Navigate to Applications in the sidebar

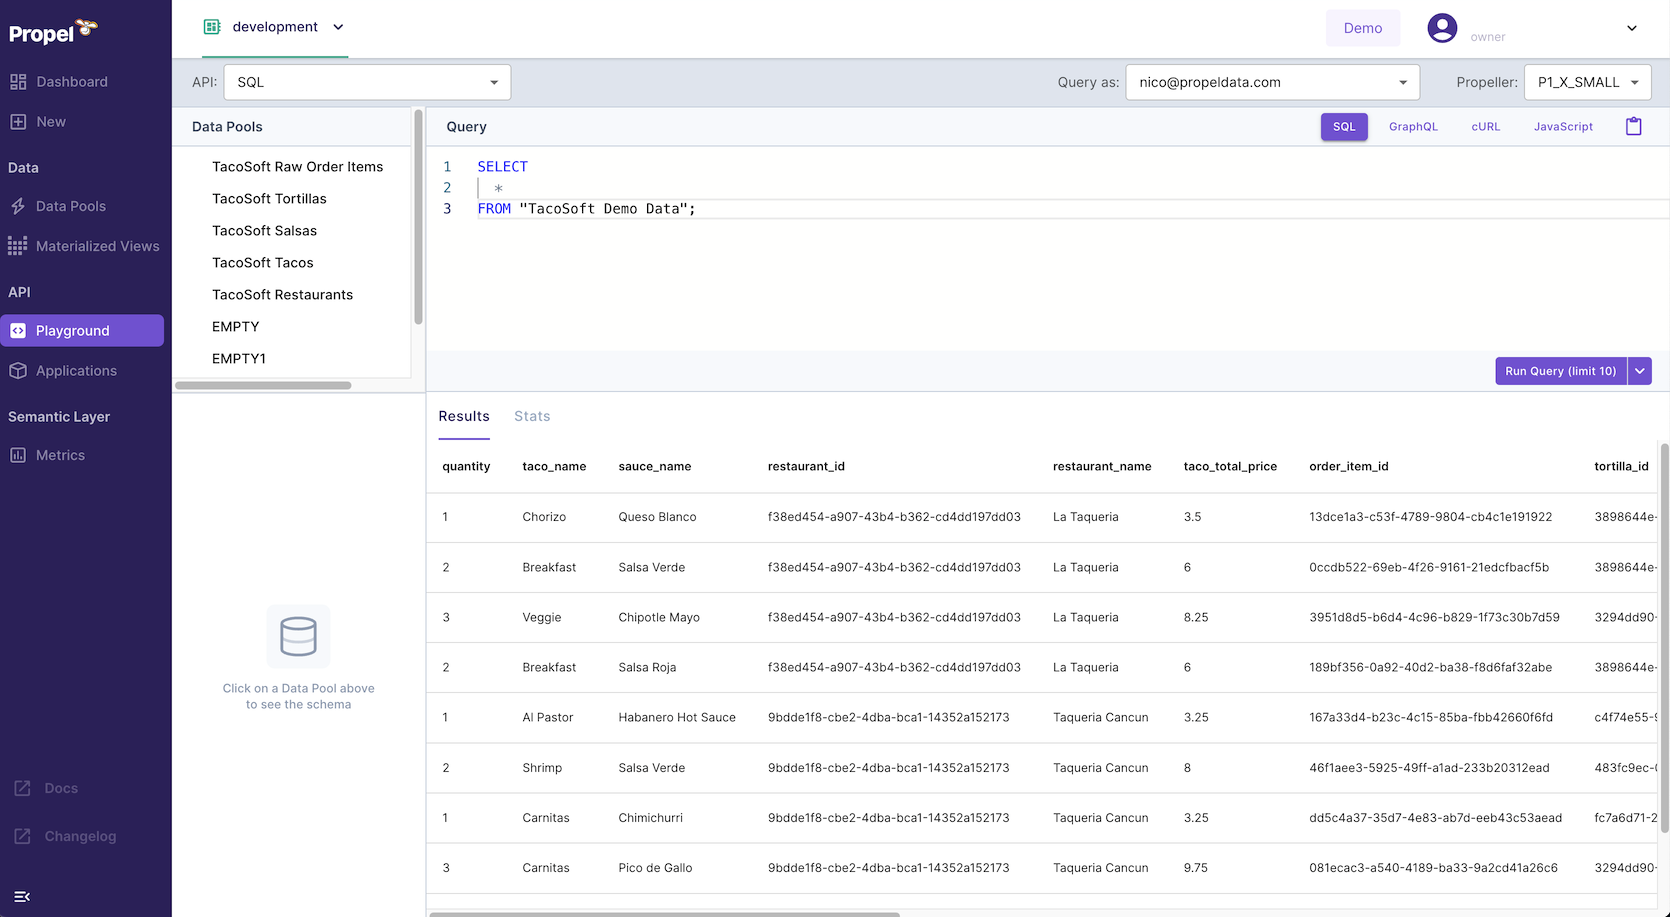pos(76,370)
